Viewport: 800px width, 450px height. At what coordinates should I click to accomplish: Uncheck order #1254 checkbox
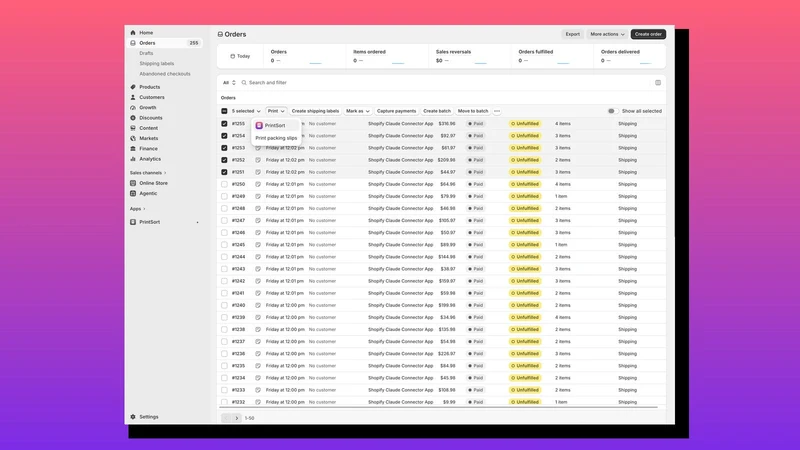click(x=224, y=136)
